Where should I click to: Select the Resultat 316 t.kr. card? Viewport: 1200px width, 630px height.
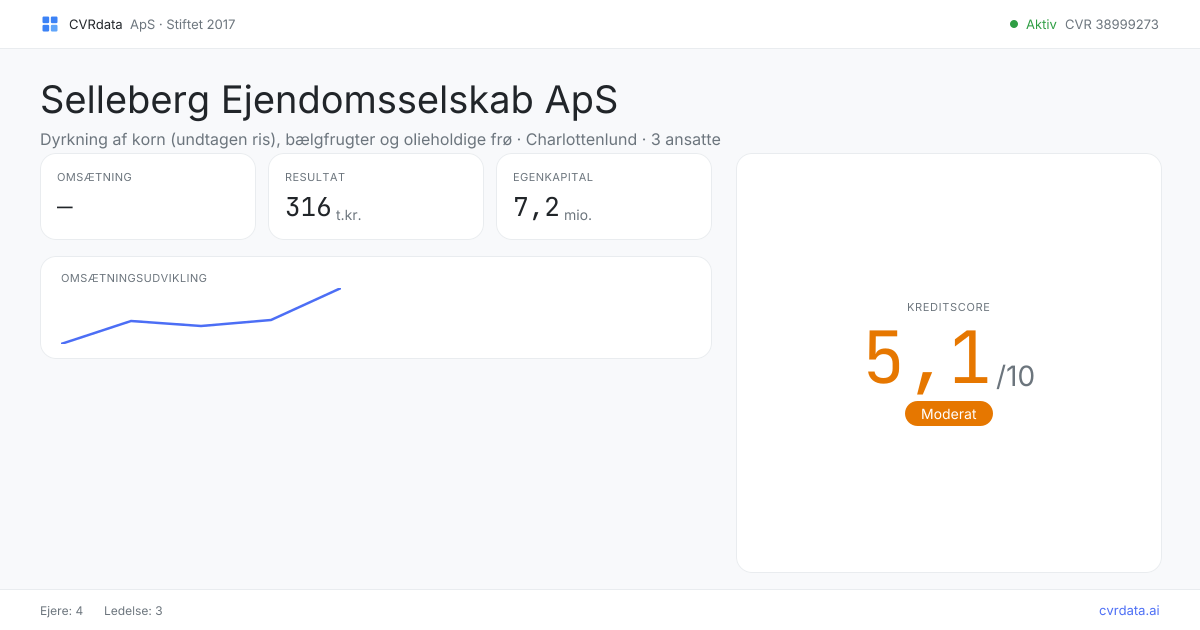pyautogui.click(x=376, y=196)
